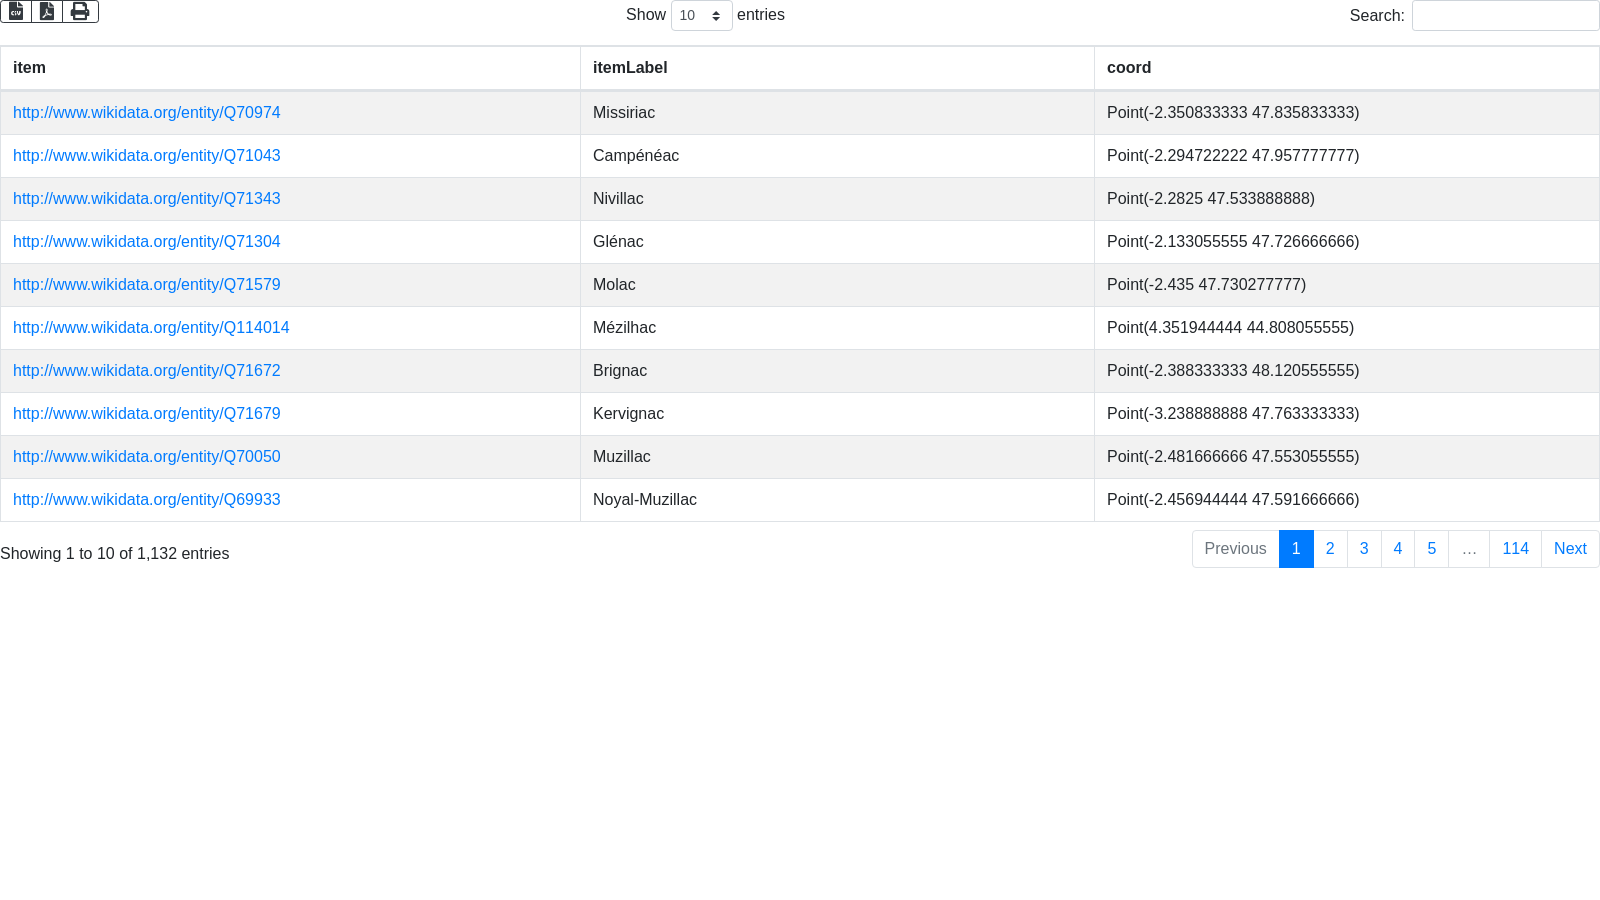Sort table by item column header
The width and height of the screenshot is (1600, 900).
pyautogui.click(x=29, y=68)
